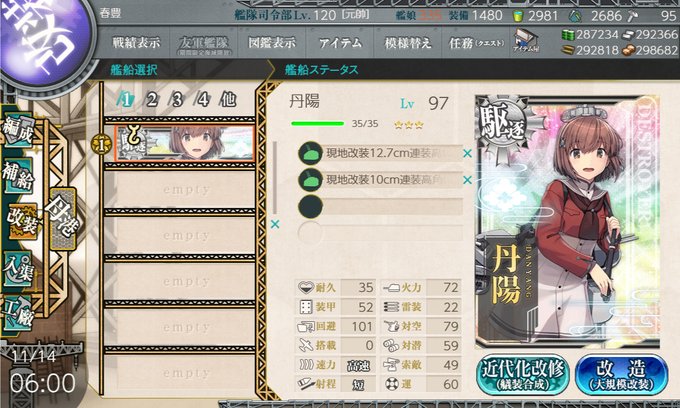680x408 pixels.
Task: Remove the 10cm twin high-angle gun equipment
Action: pos(467,180)
